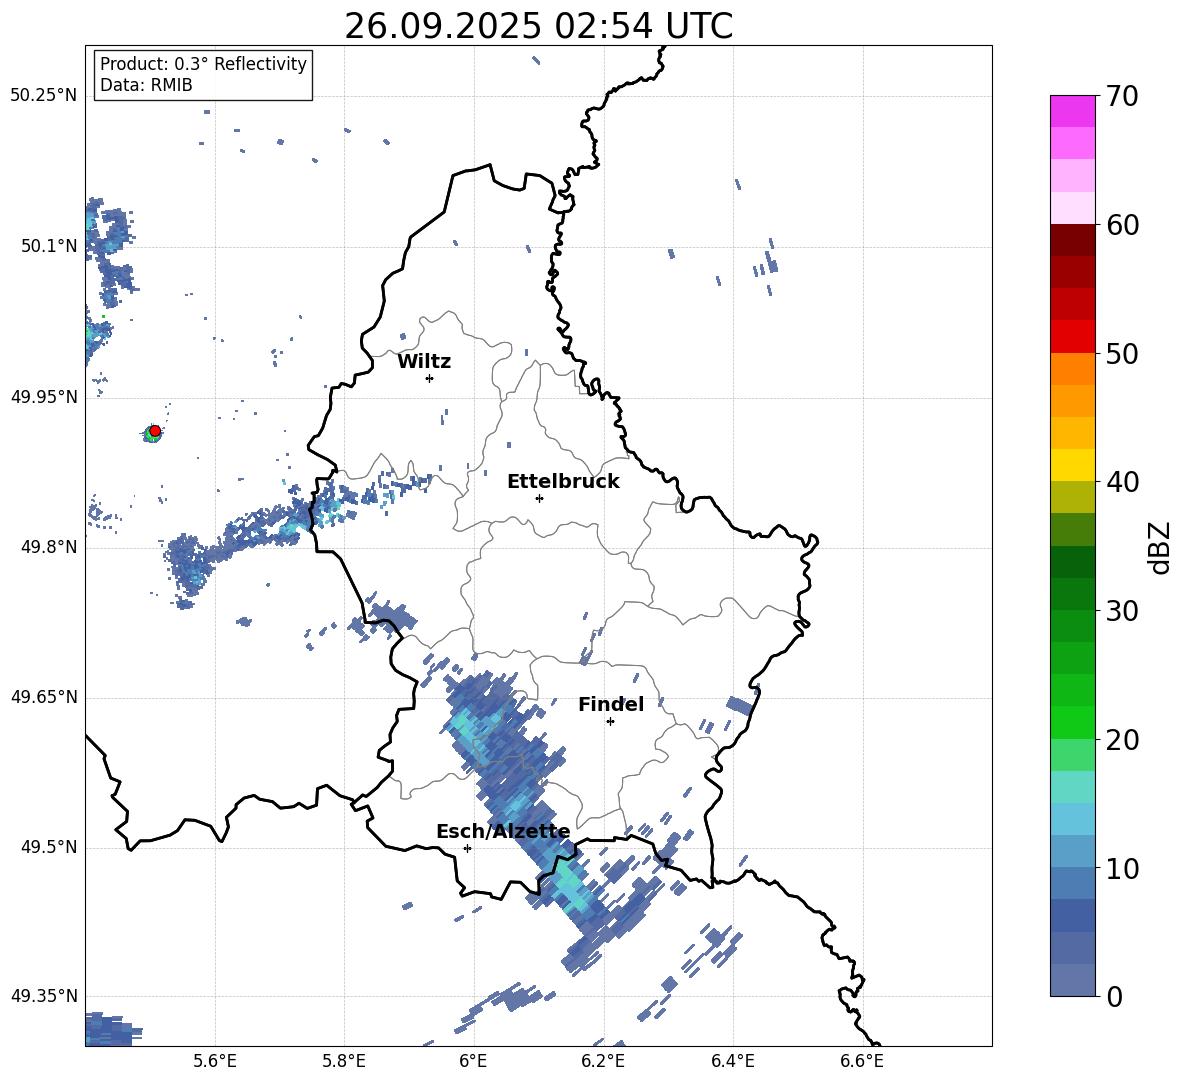Click the red 50 dBZ colorbar segment
The height and width of the screenshot is (1081, 1184).
tap(1072, 337)
